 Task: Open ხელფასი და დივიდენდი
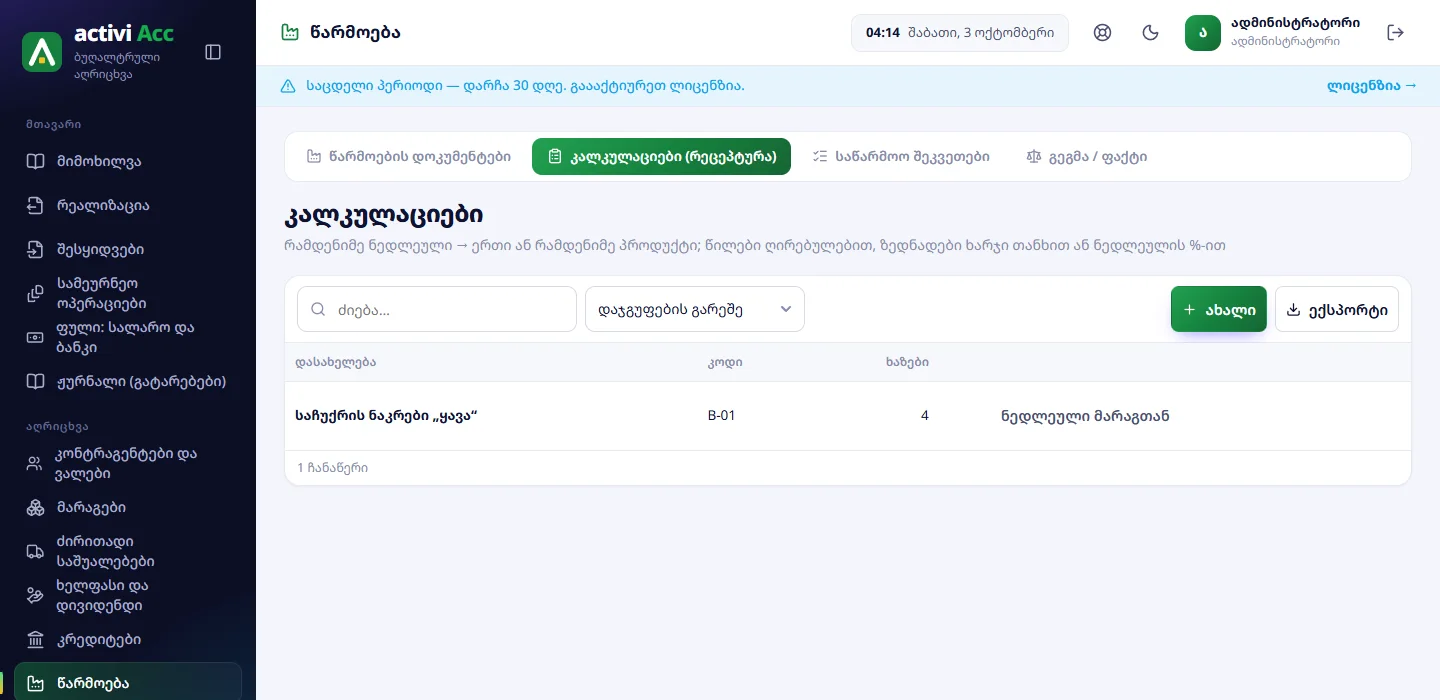point(128,596)
